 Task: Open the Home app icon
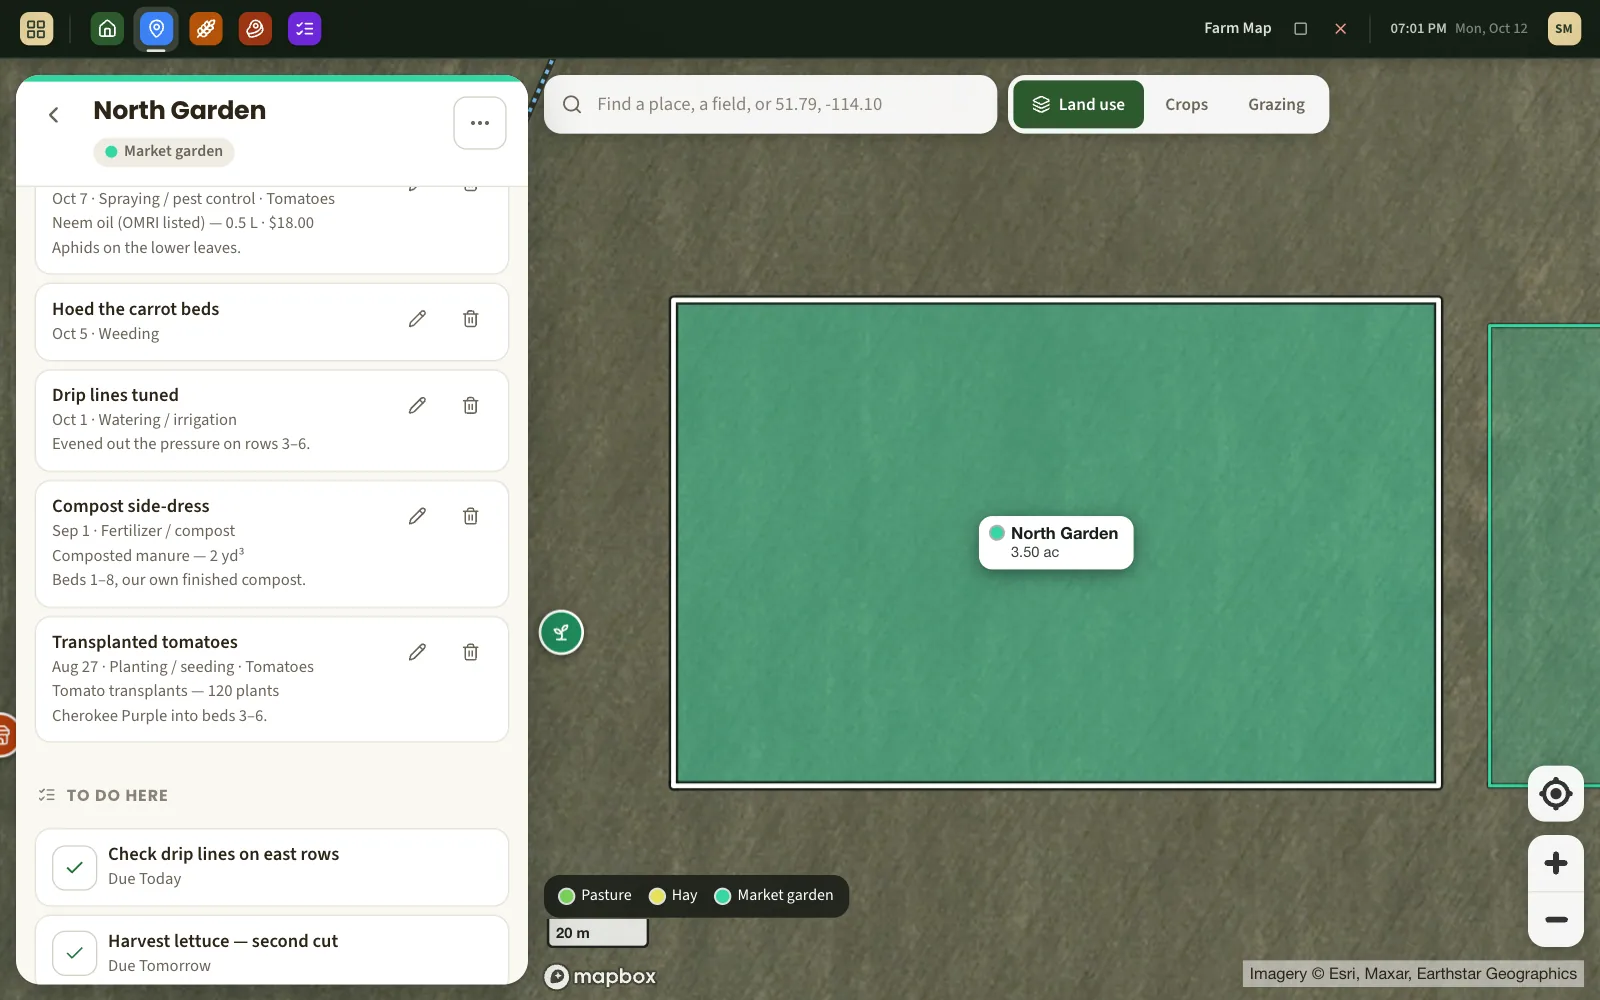107,29
